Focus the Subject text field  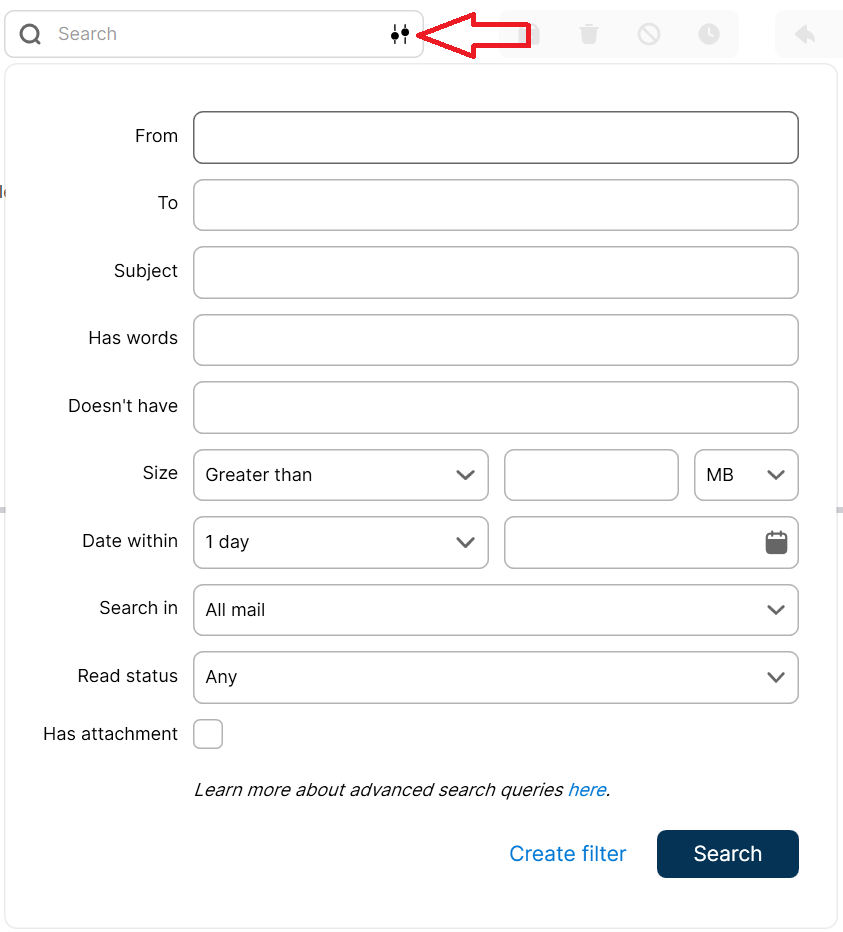tap(495, 272)
